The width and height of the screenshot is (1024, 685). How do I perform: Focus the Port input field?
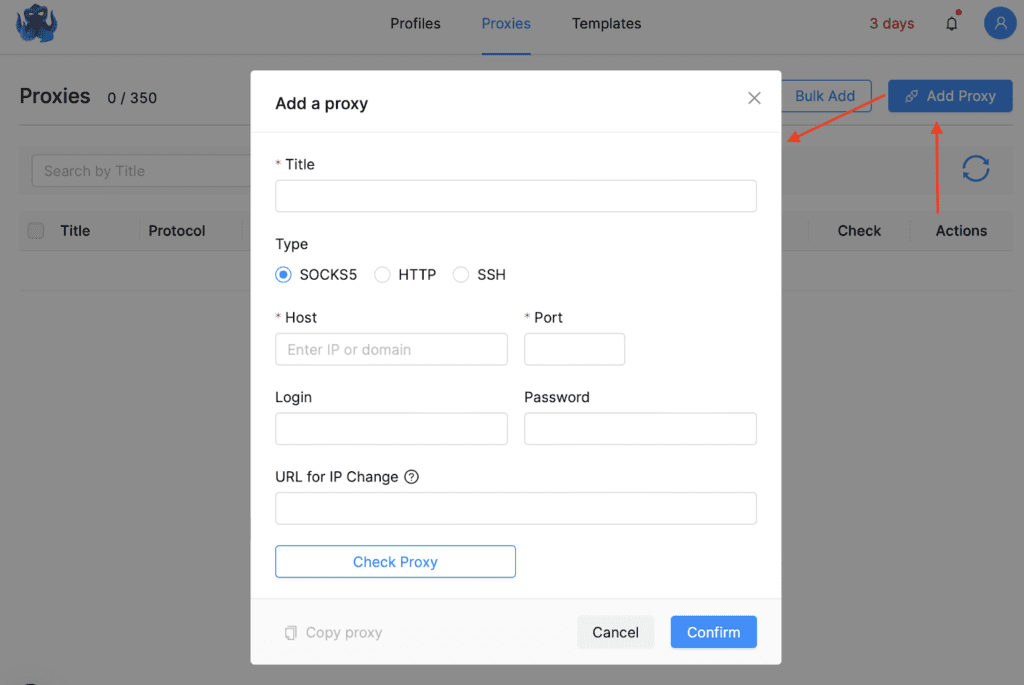pyautogui.click(x=574, y=349)
